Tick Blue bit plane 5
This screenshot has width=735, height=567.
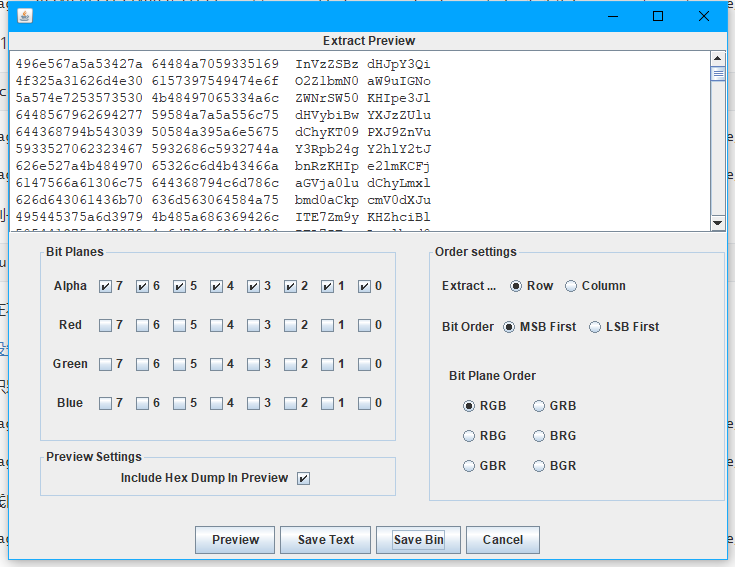point(180,403)
